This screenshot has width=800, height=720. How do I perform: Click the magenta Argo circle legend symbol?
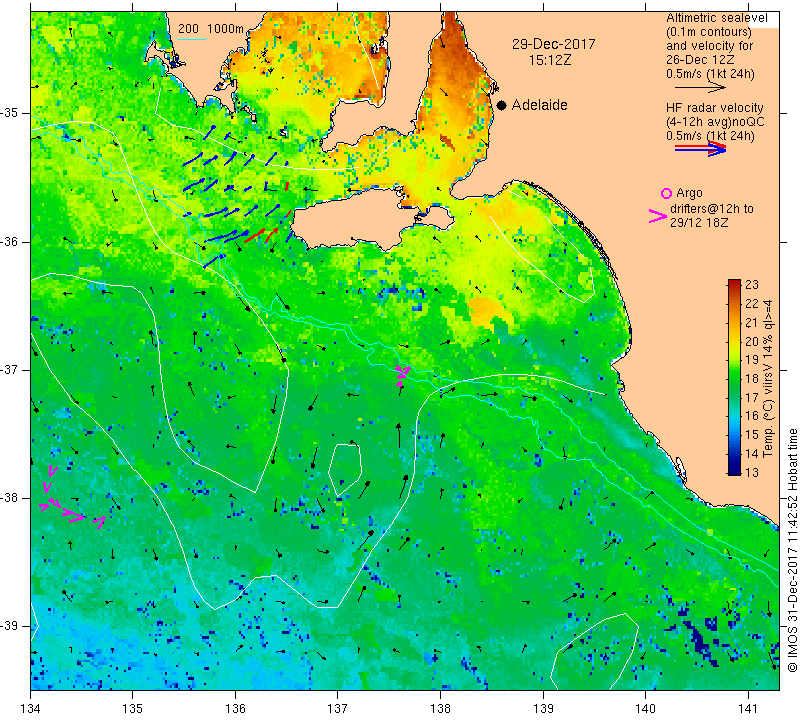(x=666, y=193)
